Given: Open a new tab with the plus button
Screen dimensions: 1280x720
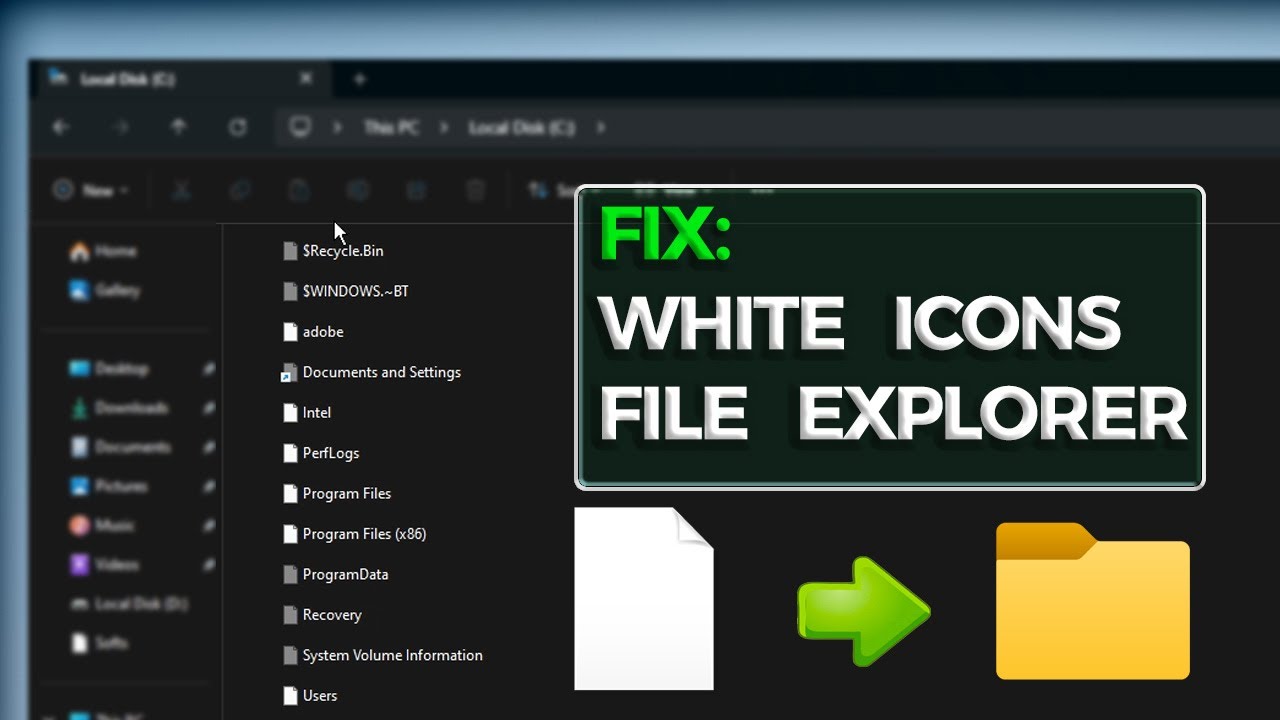Looking at the screenshot, I should click(x=360, y=79).
